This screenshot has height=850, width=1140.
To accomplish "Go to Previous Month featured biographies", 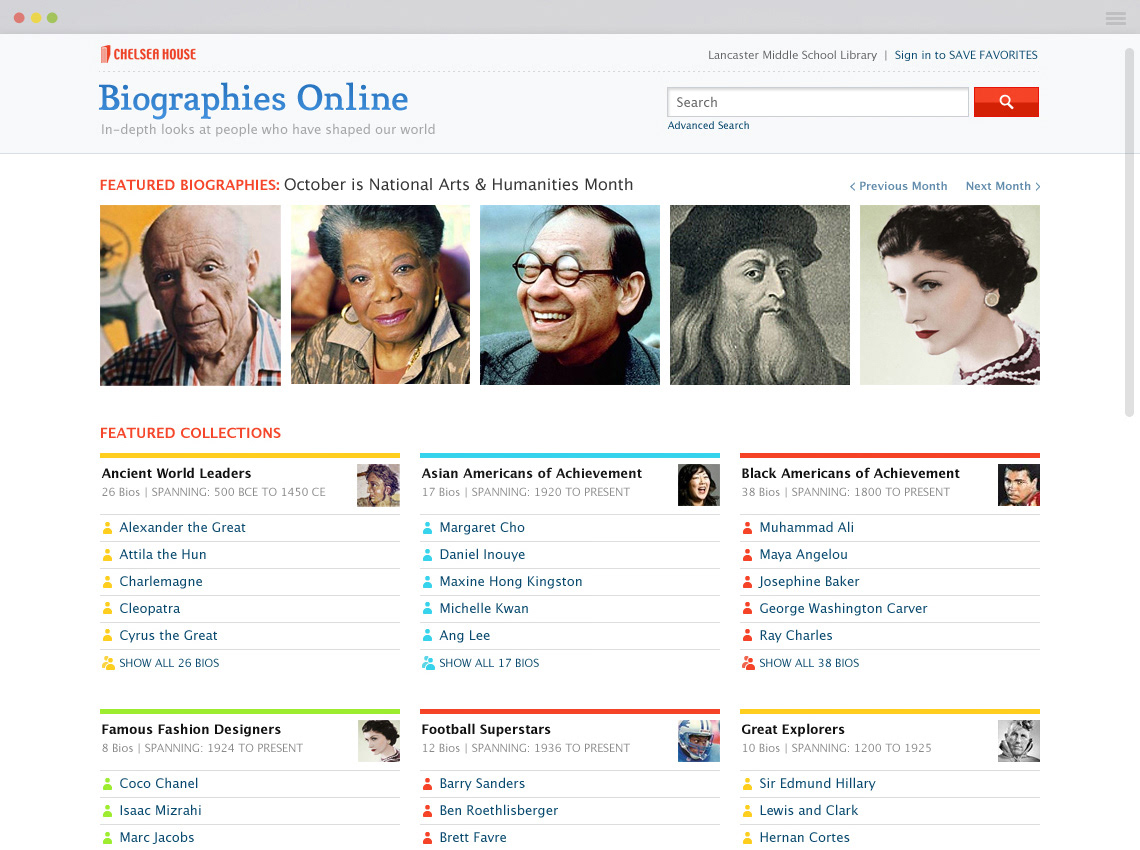I will (x=899, y=186).
